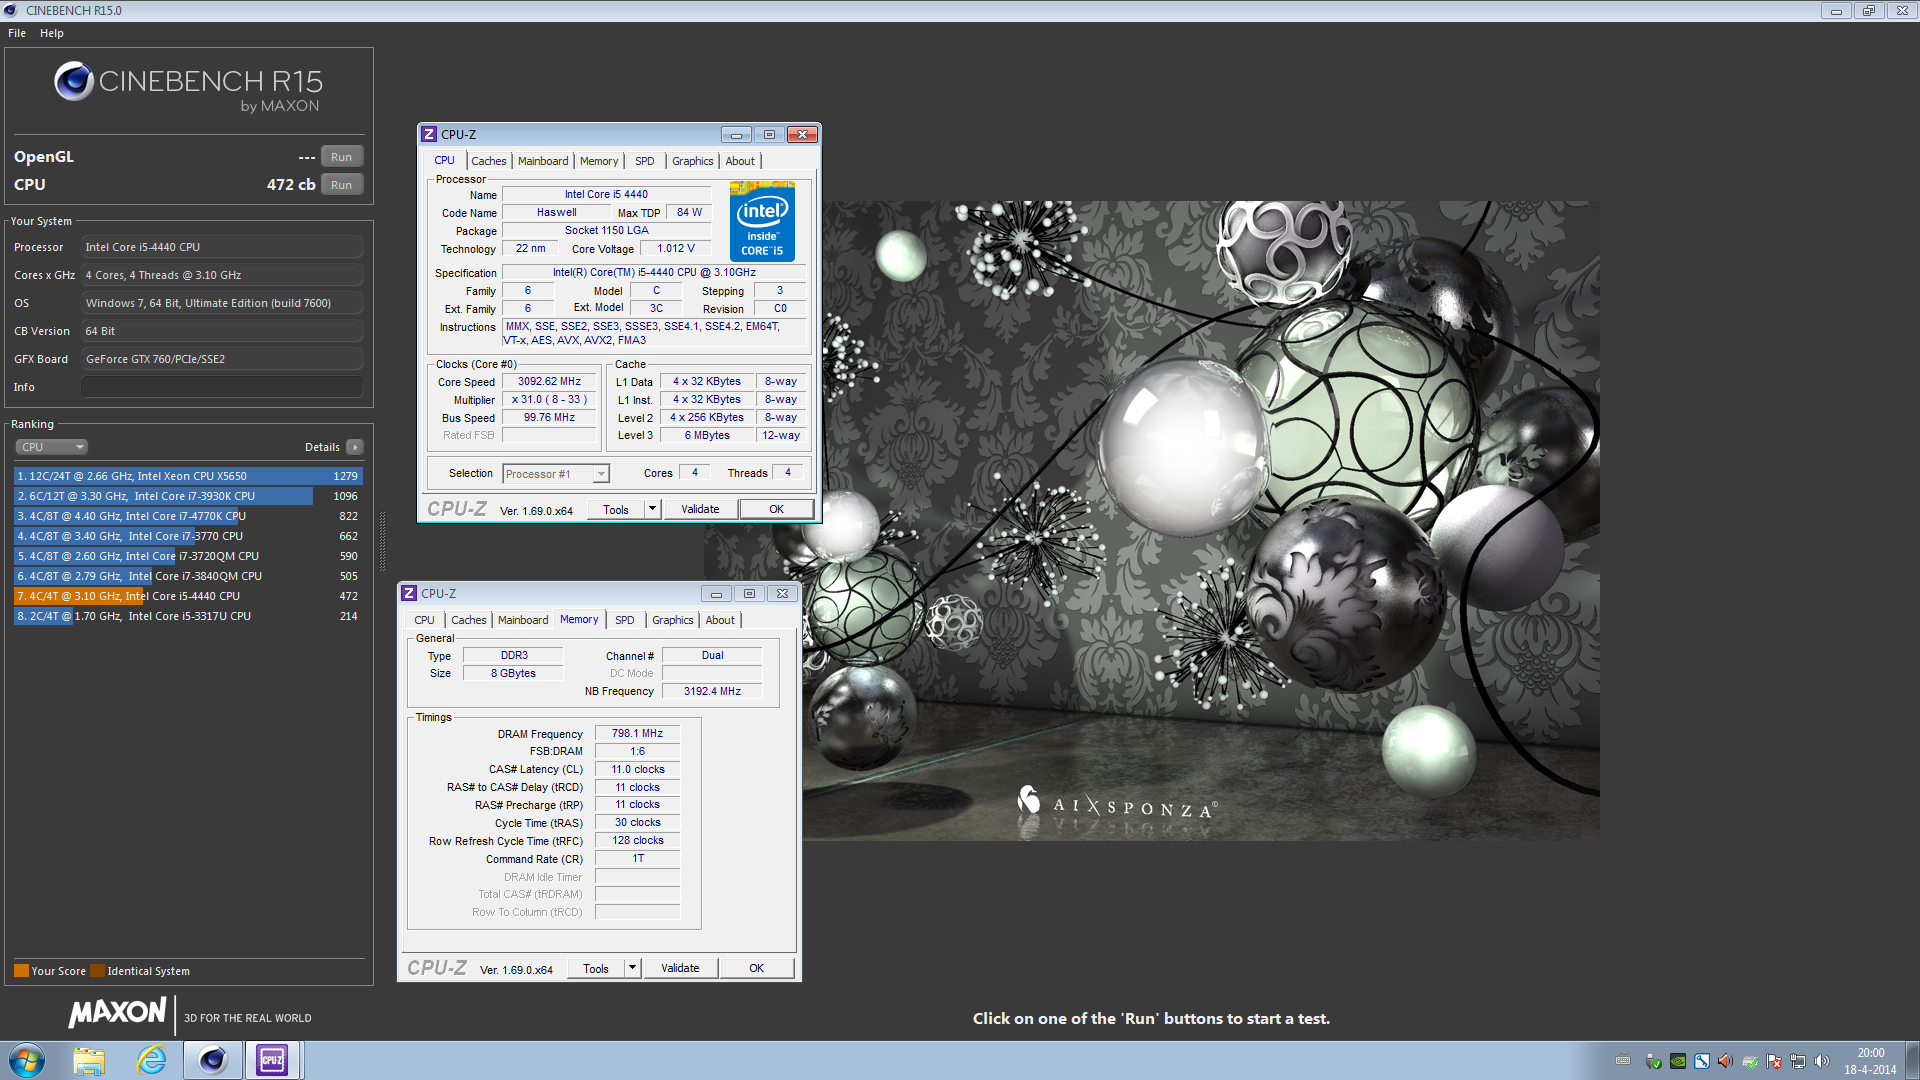Image resolution: width=1920 pixels, height=1080 pixels.
Task: Launch Internet Explorer from taskbar
Action: point(151,1060)
